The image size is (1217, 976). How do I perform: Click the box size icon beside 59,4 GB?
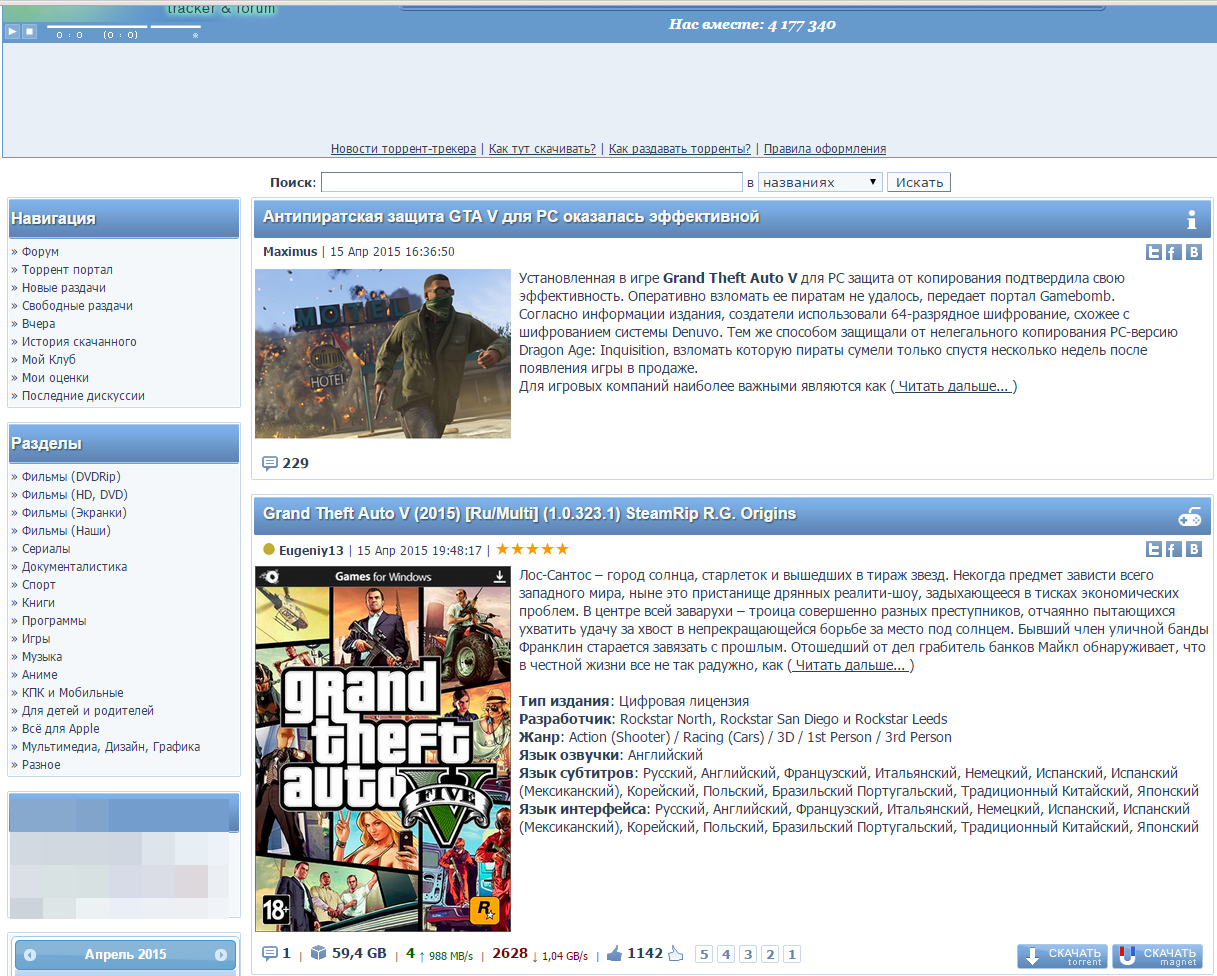tap(319, 953)
